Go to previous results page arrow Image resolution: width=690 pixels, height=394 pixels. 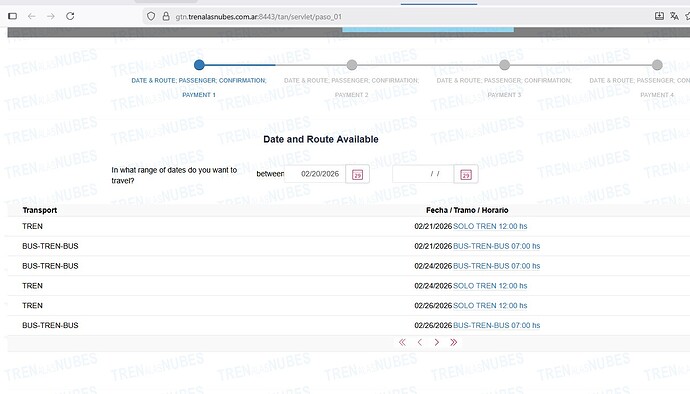click(x=420, y=342)
